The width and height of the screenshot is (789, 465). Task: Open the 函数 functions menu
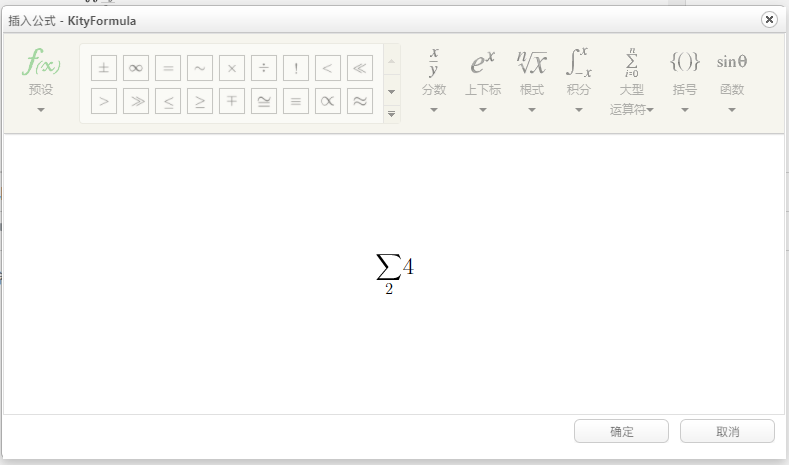(x=732, y=80)
